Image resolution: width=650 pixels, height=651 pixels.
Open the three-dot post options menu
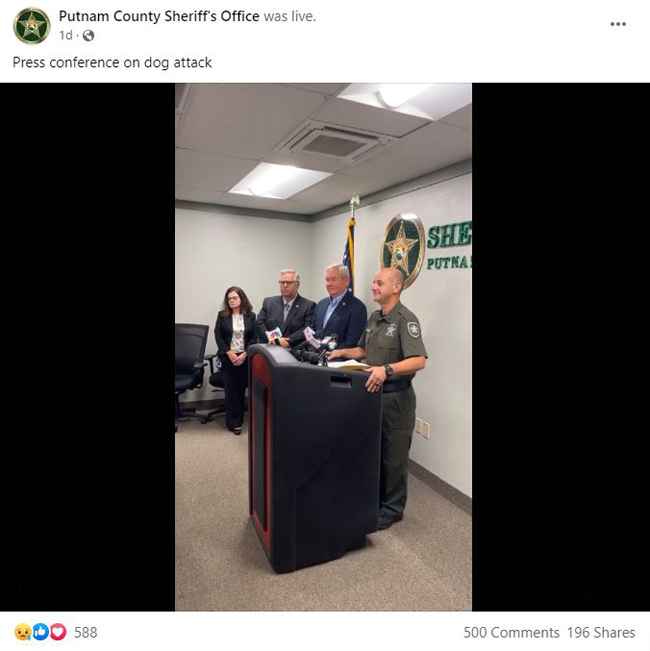(x=618, y=24)
